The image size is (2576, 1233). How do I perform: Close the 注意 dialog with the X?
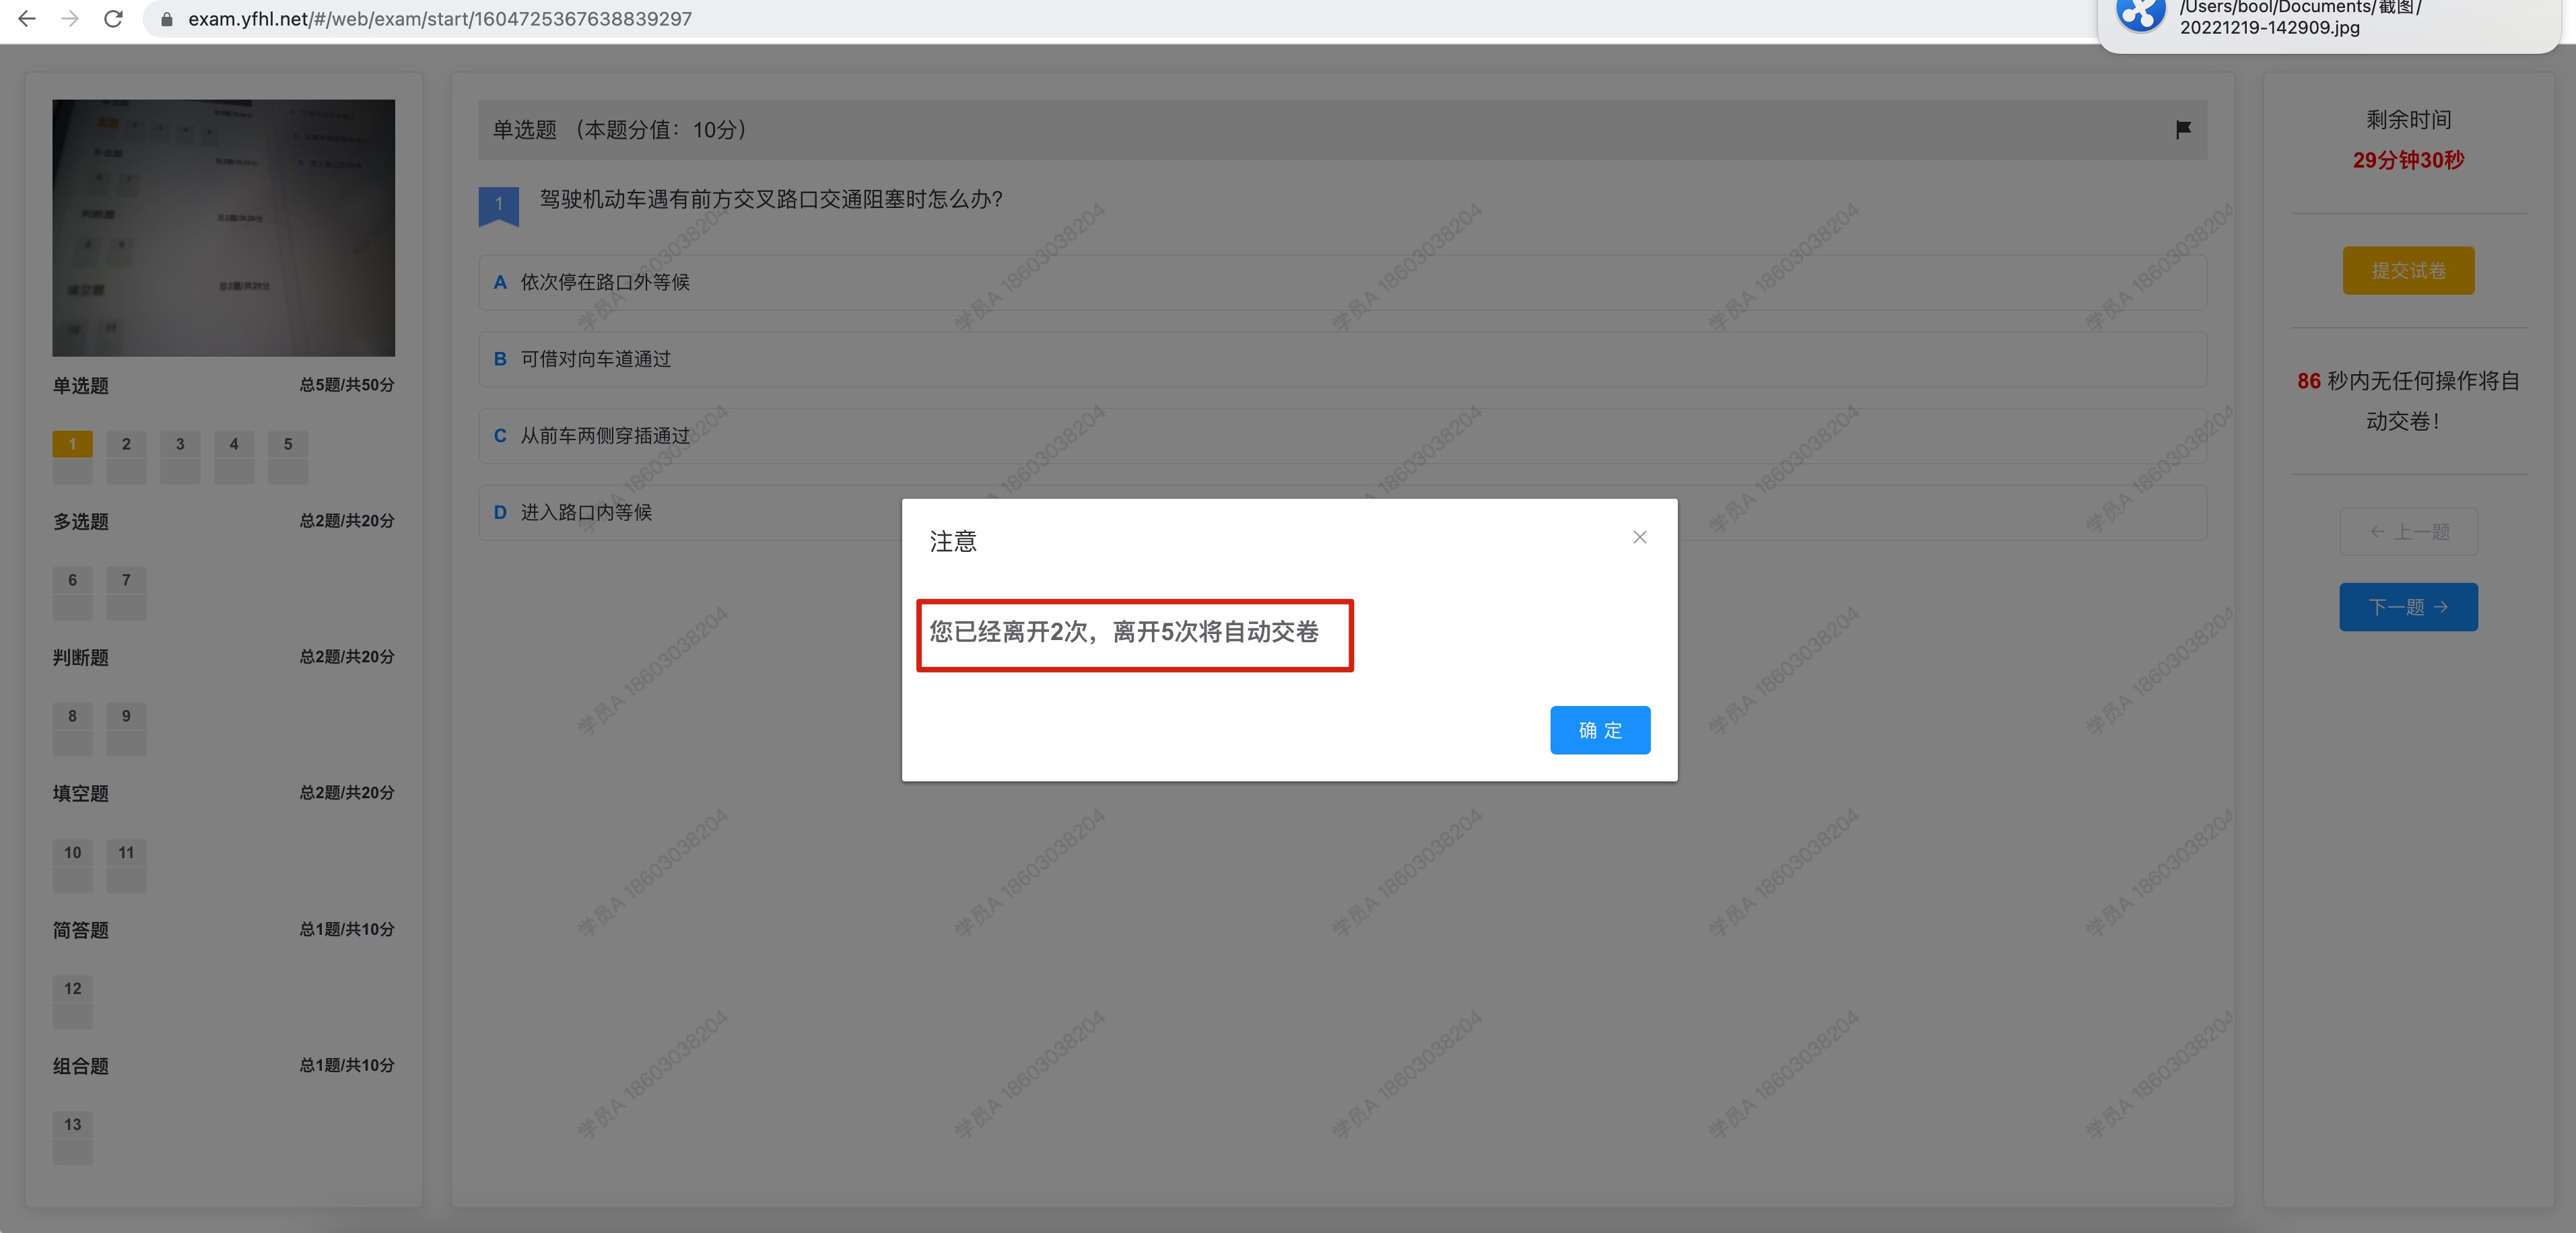pyautogui.click(x=1639, y=537)
